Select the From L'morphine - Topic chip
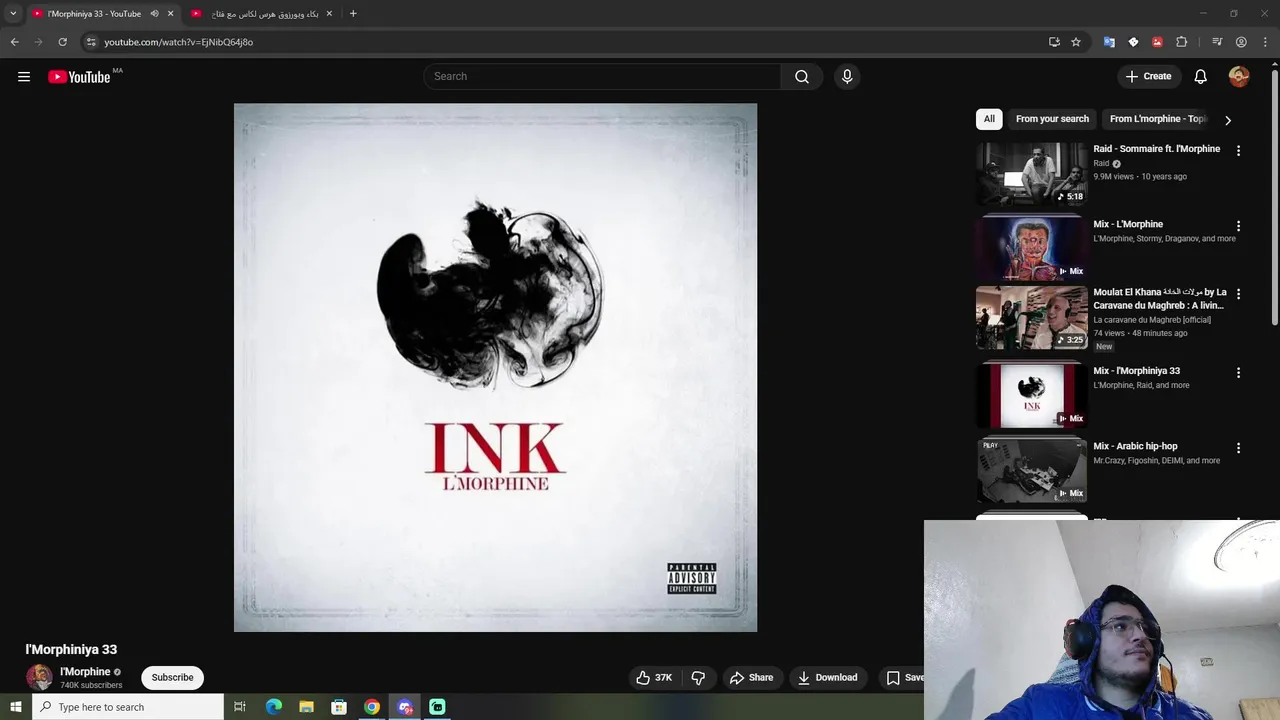1280x720 pixels. [x=1157, y=119]
